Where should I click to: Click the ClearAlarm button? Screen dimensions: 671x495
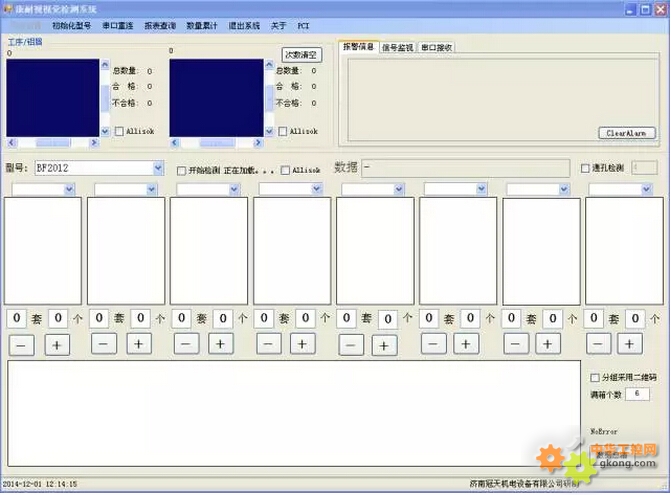pyautogui.click(x=628, y=133)
